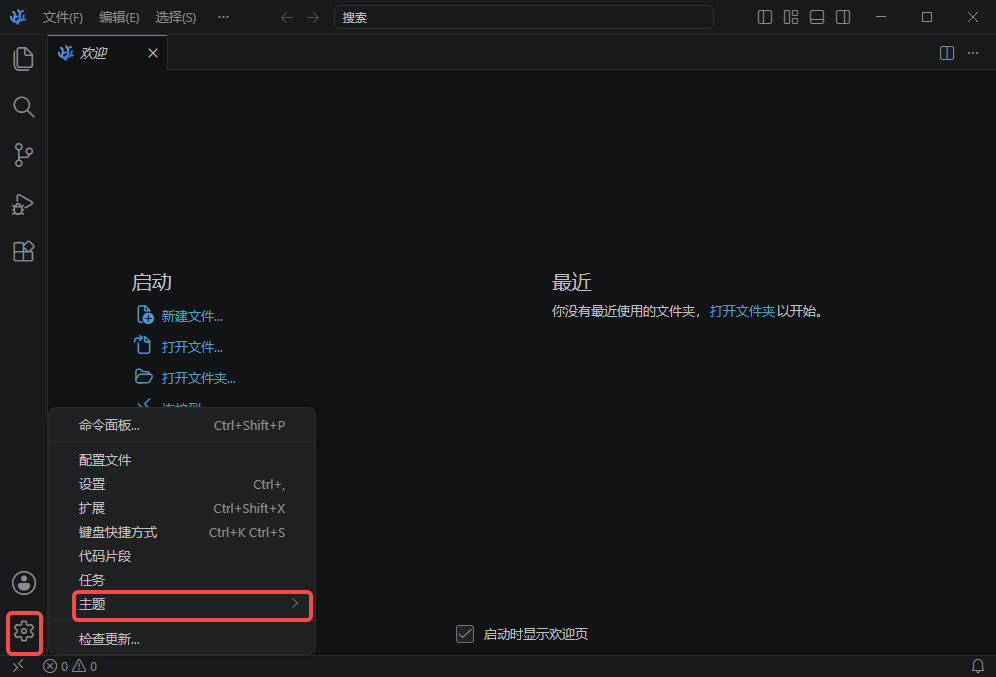Click the 搜索 command center field
996x677 pixels.
click(x=523, y=17)
